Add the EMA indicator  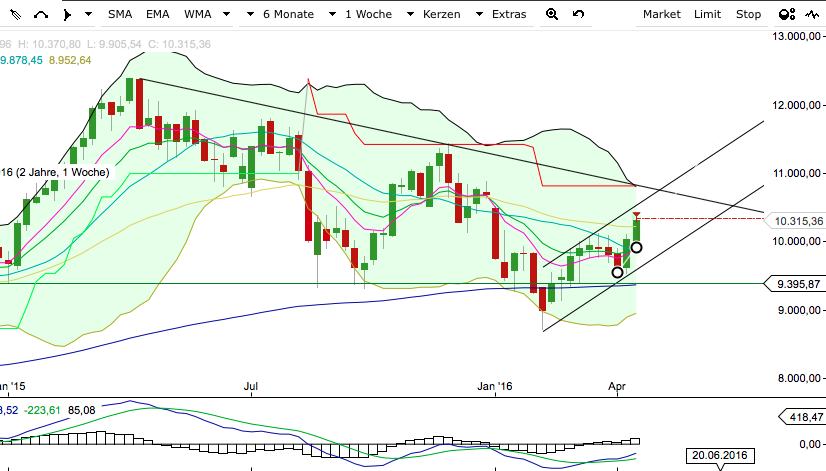[x=158, y=14]
